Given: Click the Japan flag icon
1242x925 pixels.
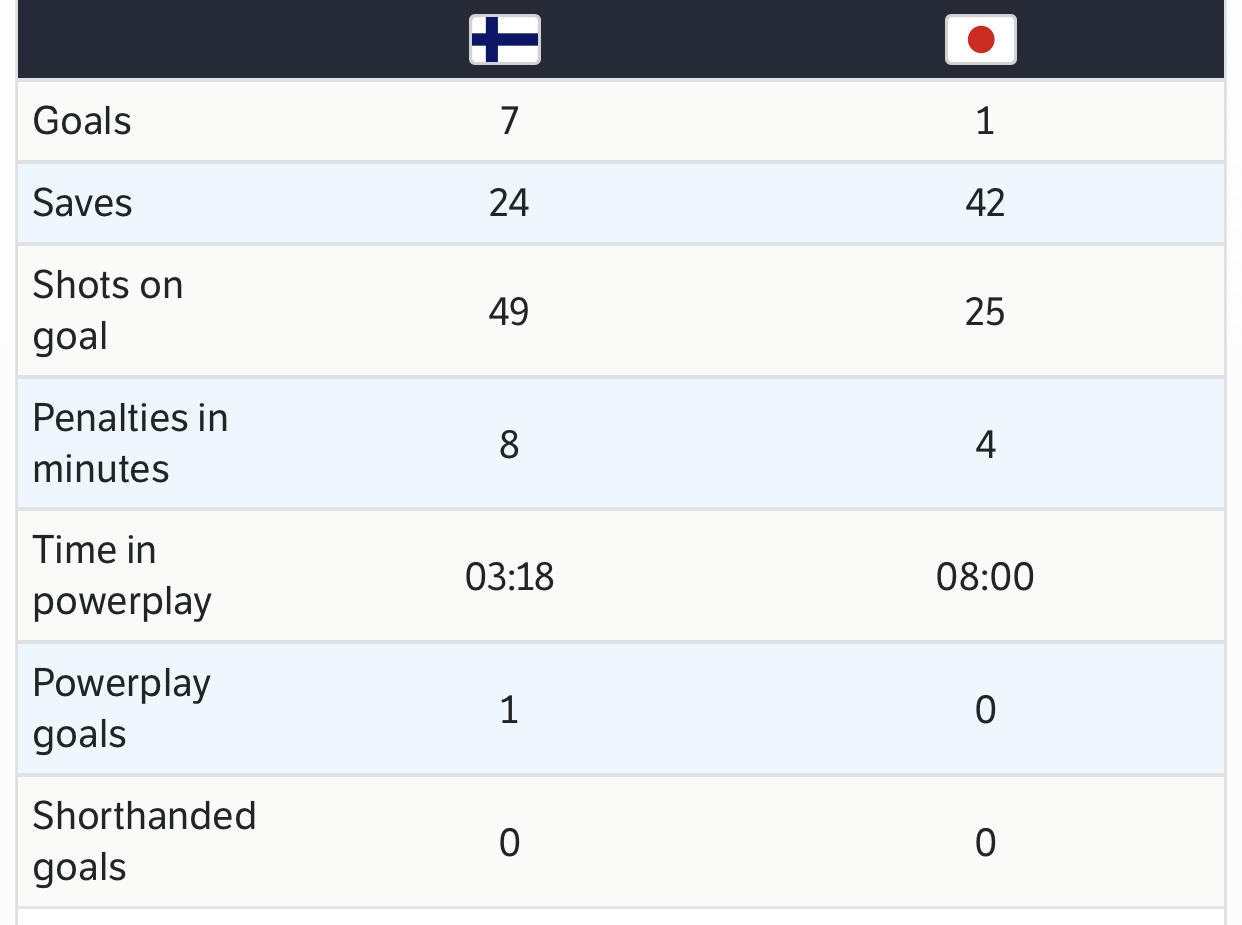Looking at the screenshot, I should [x=981, y=40].
